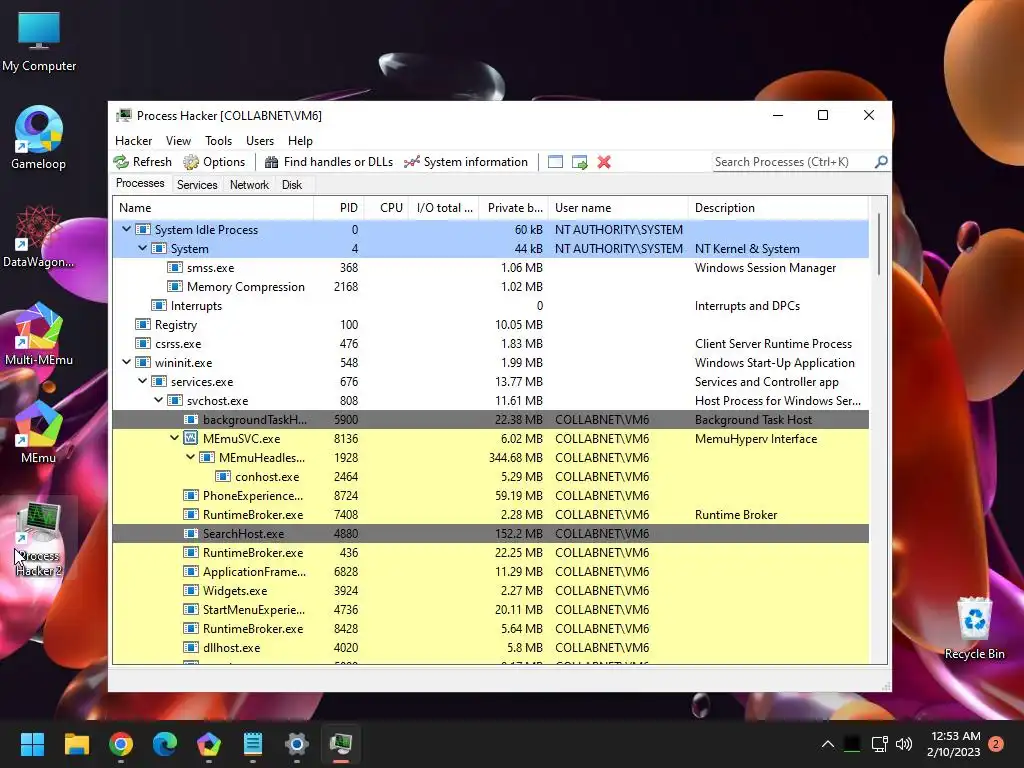Select the Multi-MEmu desktop shortcut
The image size is (1024, 768).
point(39,334)
